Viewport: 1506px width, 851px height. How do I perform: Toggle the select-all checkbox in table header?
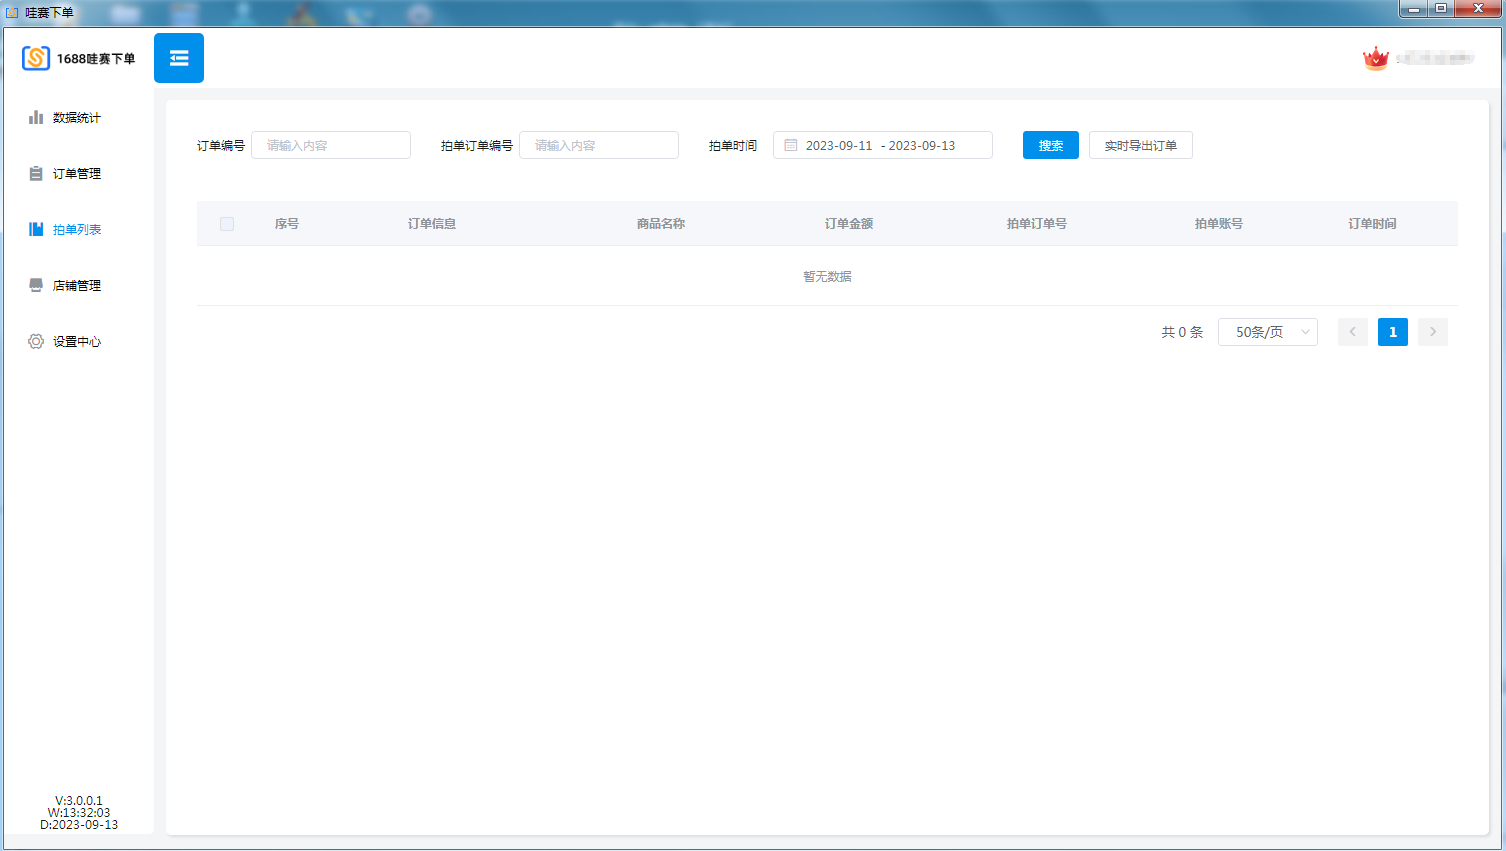coord(227,224)
